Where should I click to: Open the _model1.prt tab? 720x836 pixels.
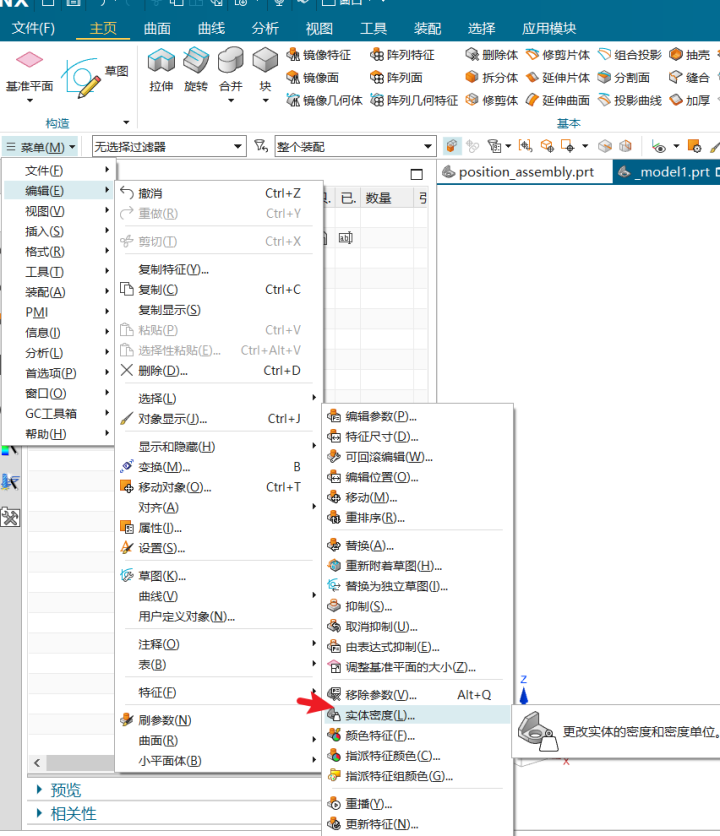(667, 172)
